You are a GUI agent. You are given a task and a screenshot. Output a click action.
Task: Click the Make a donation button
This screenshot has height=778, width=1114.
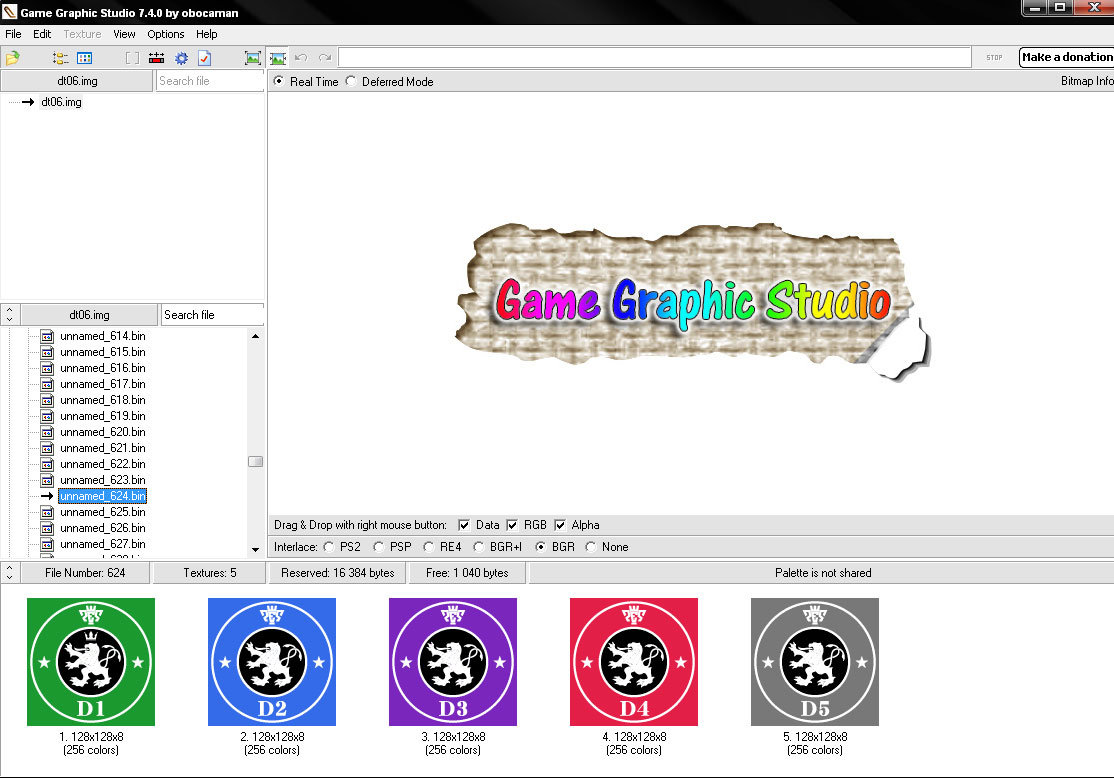pyautogui.click(x=1066, y=57)
